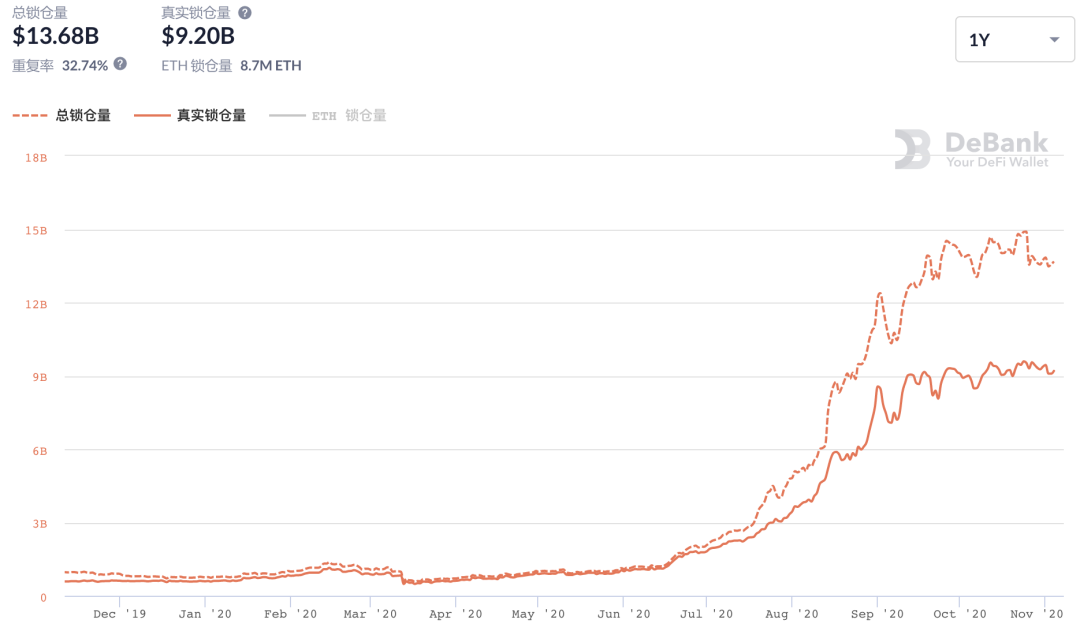Viewport: 1080px width, 635px height.
Task: Click the 15B y-axis gridline label
Action: (x=36, y=231)
